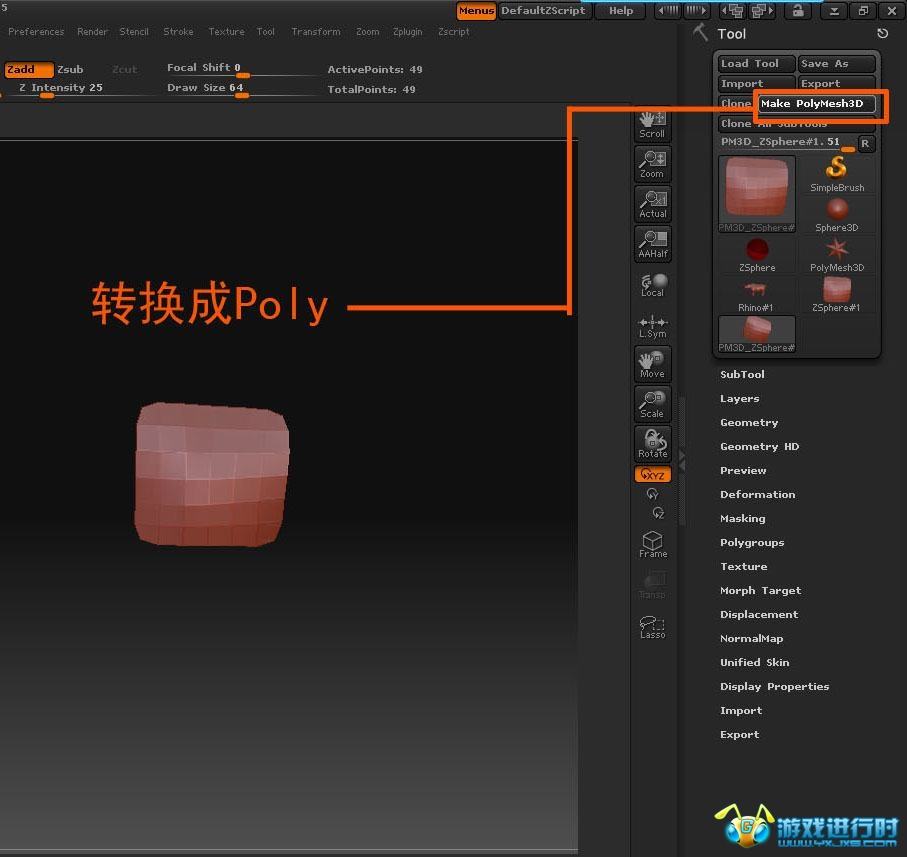Click the padlock icon in title bar
This screenshot has height=857, width=907.
point(798,10)
